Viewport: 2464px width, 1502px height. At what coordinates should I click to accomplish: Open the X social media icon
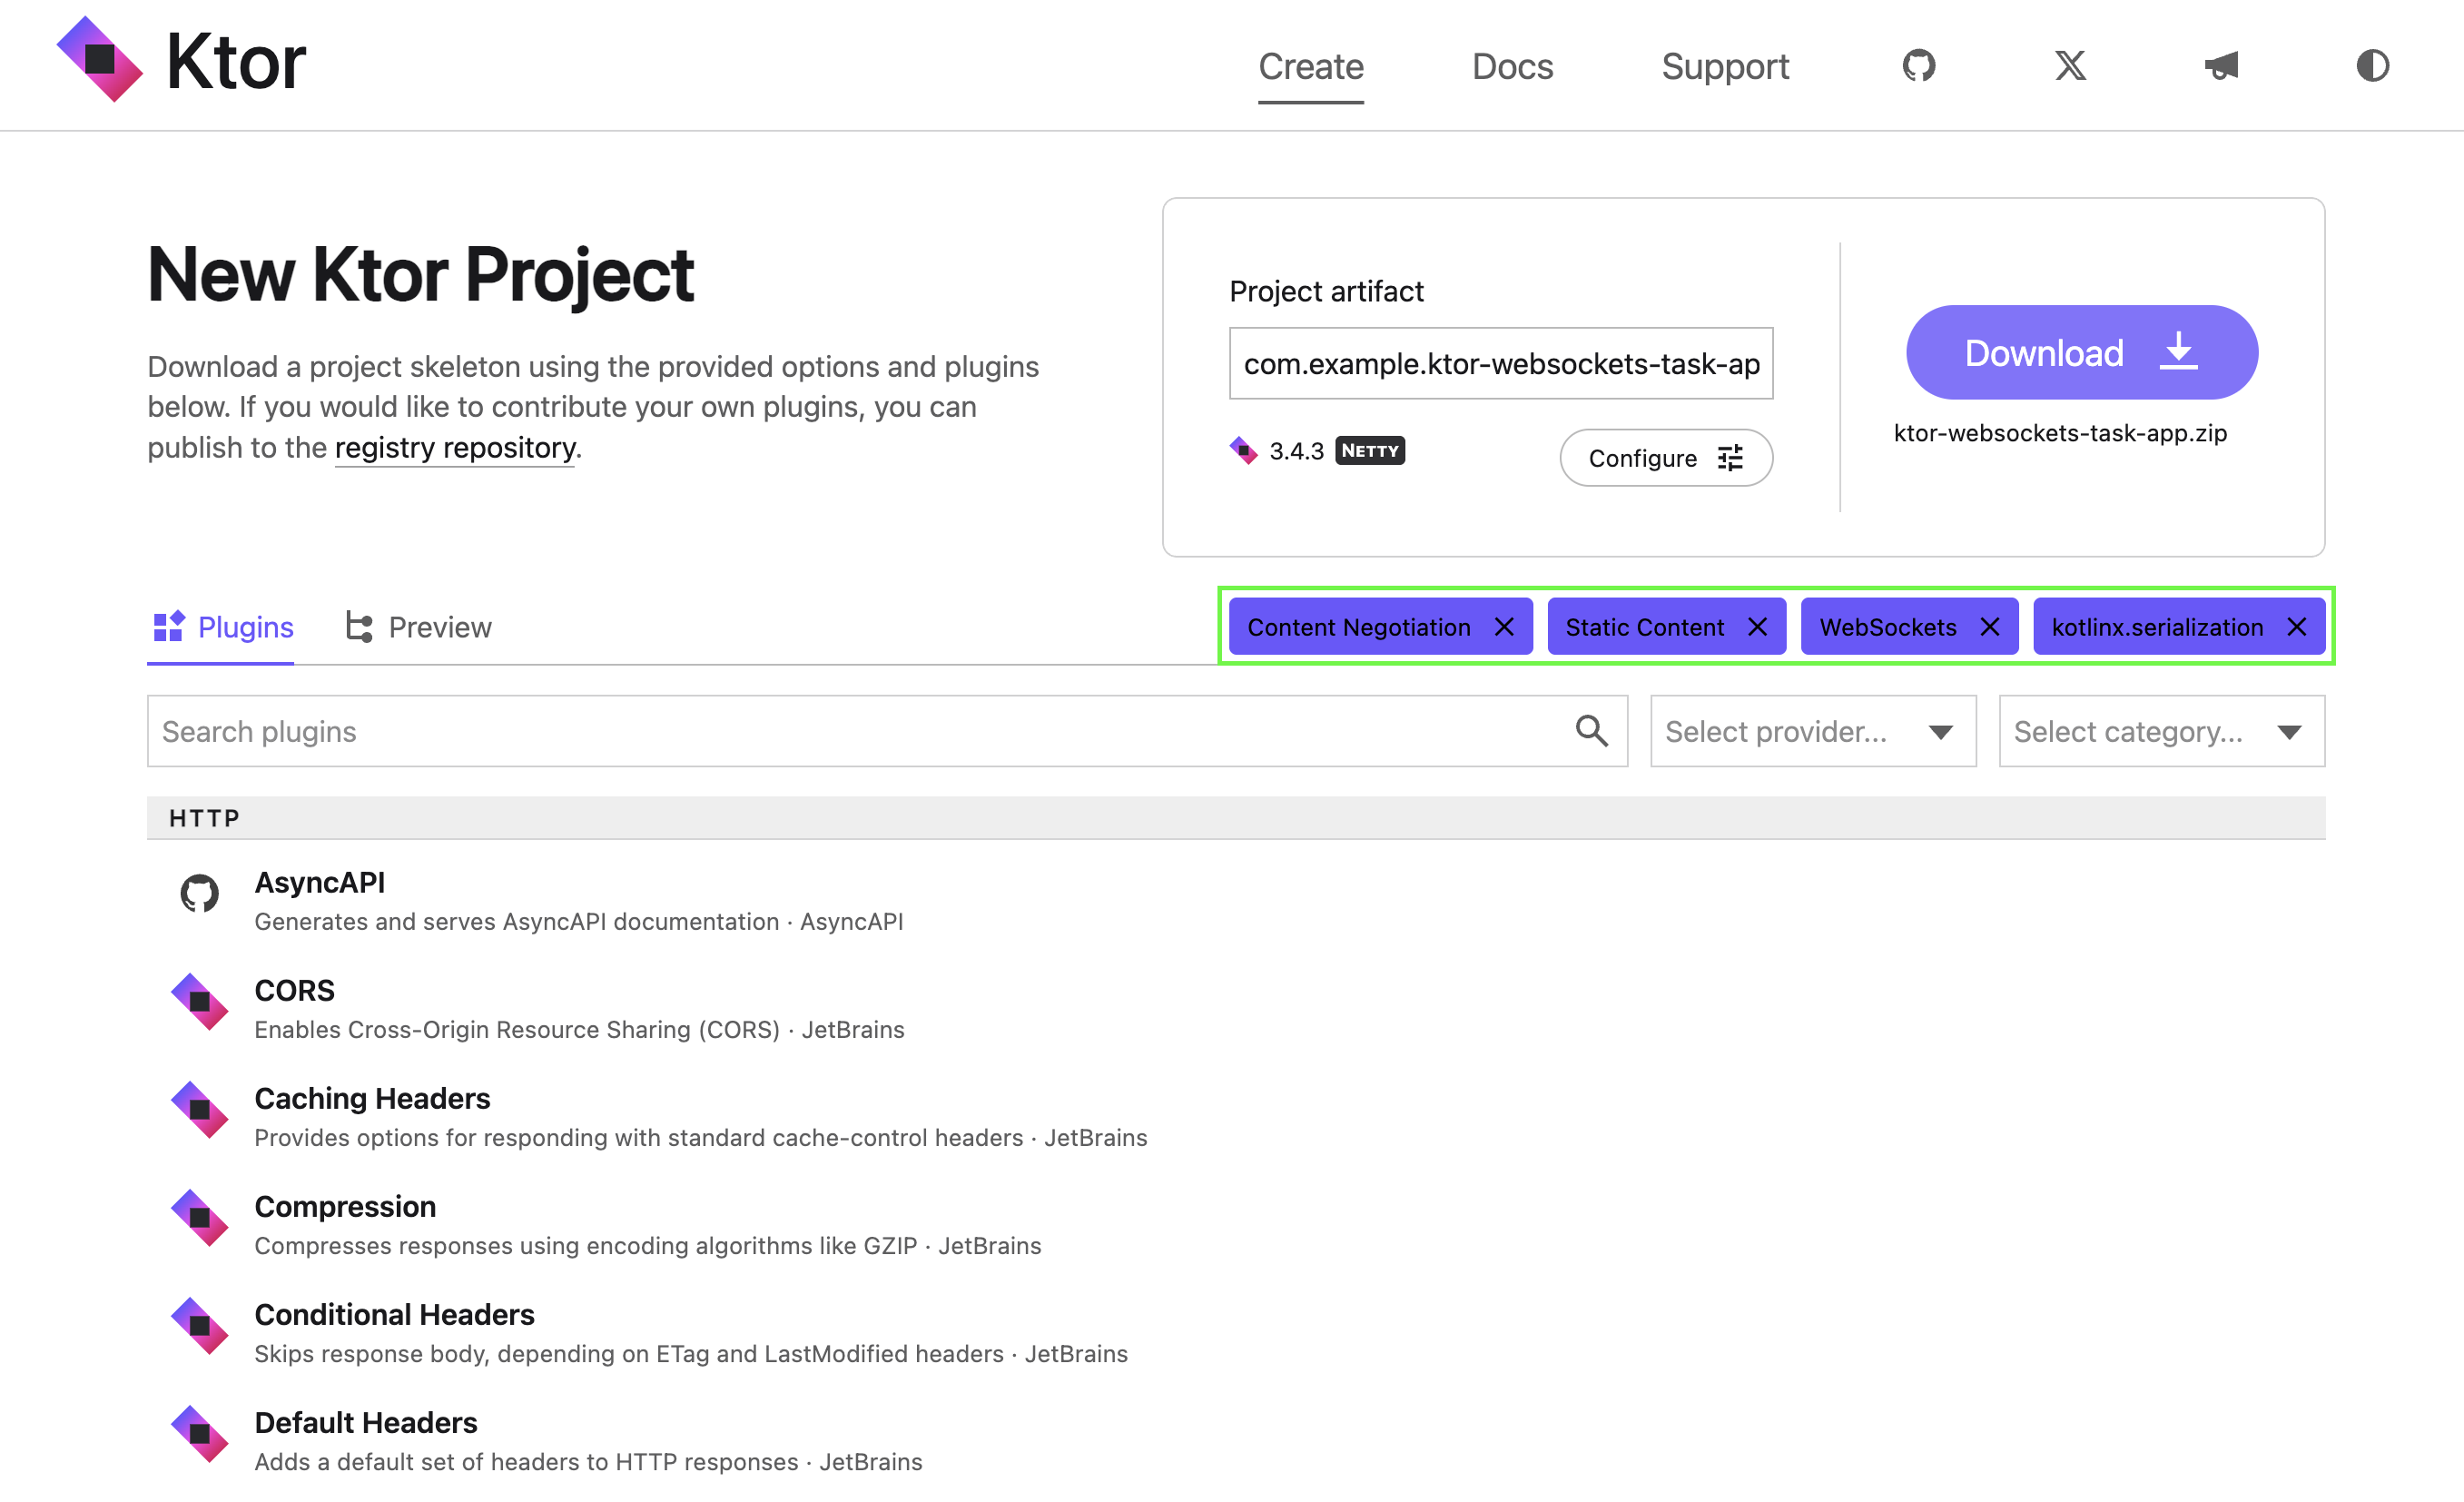click(2070, 66)
